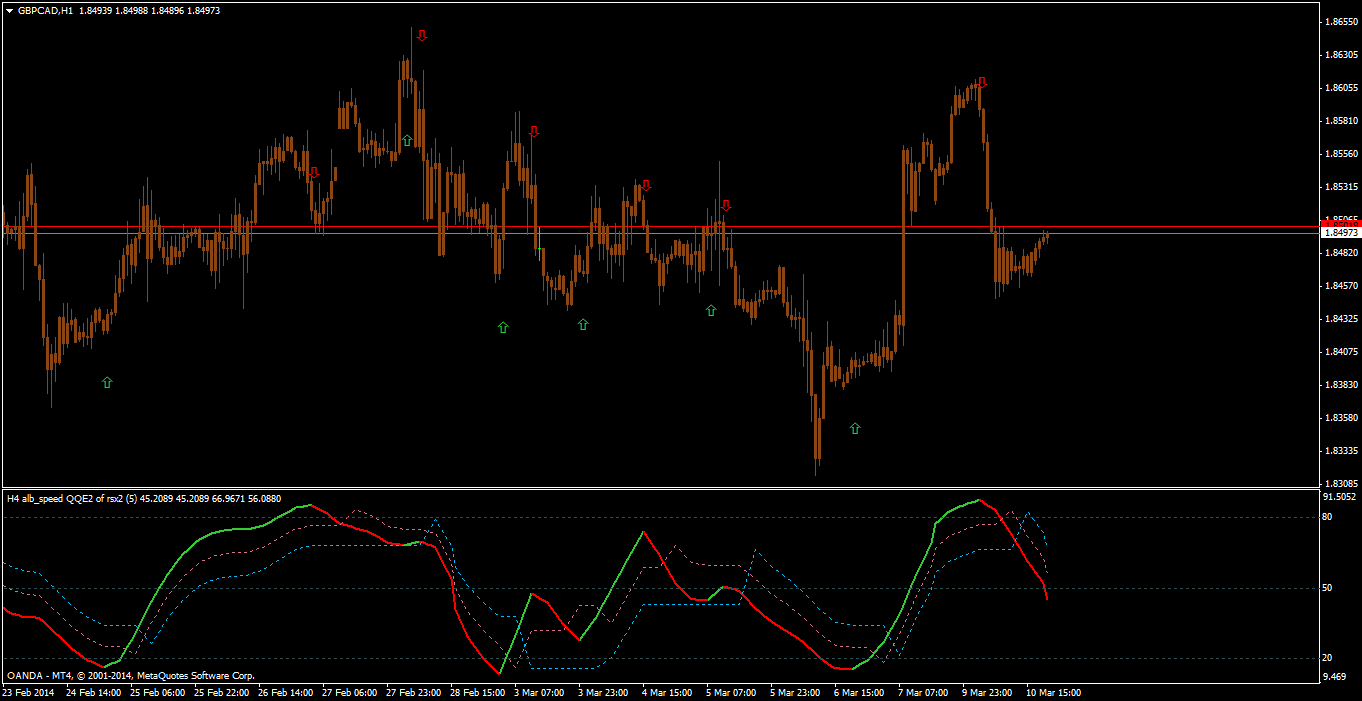Click the 20 level on the indicator scale
1362x701 pixels.
click(1328, 658)
